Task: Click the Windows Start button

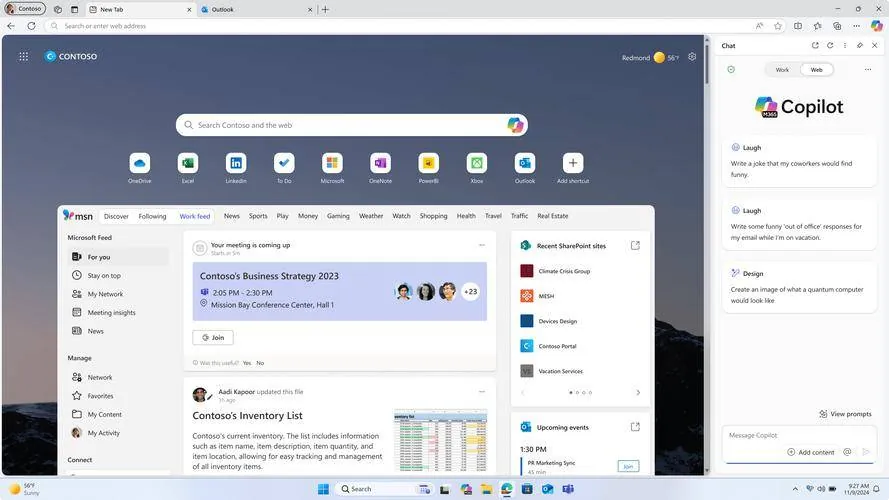Action: pyautogui.click(x=323, y=489)
